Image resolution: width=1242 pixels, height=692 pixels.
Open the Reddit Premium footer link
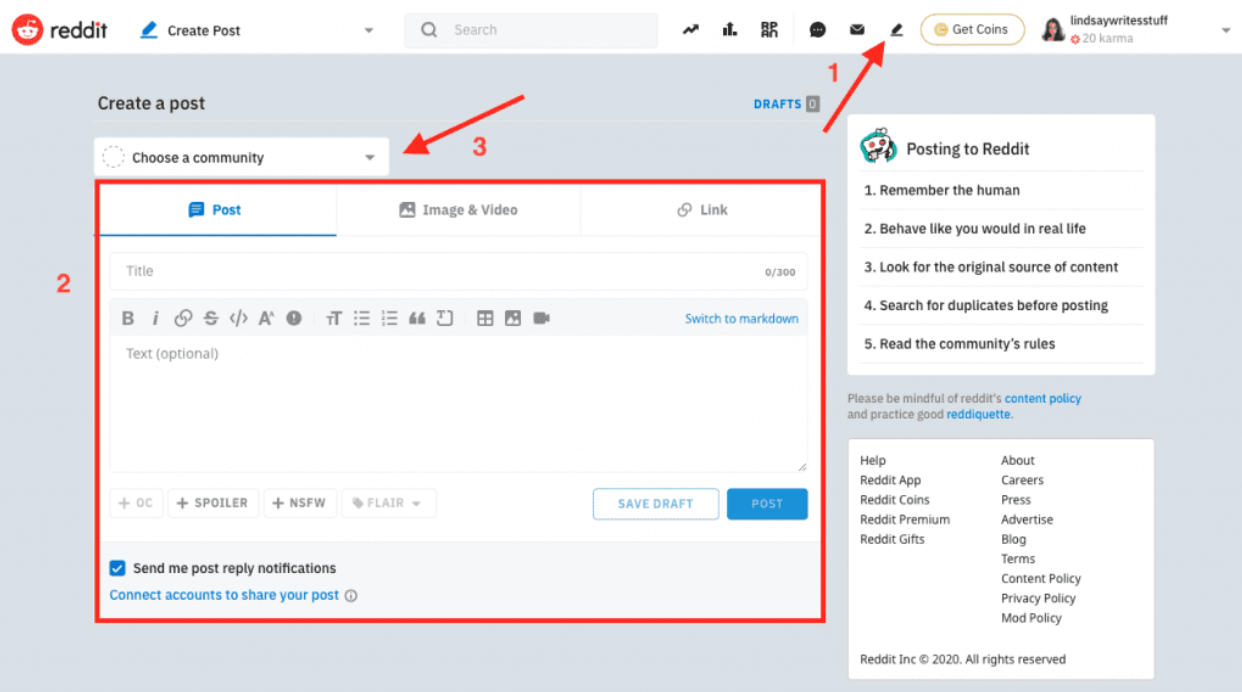(x=905, y=519)
